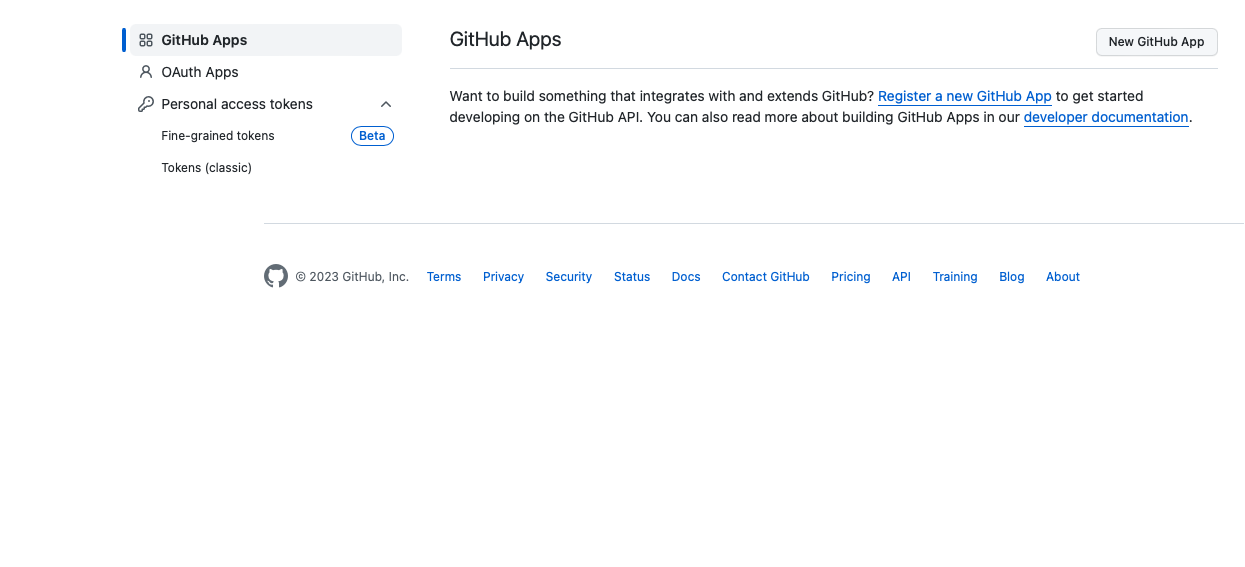The height and width of the screenshot is (567, 1245).
Task: Open GitHub Apps in the sidebar
Action: tap(266, 40)
